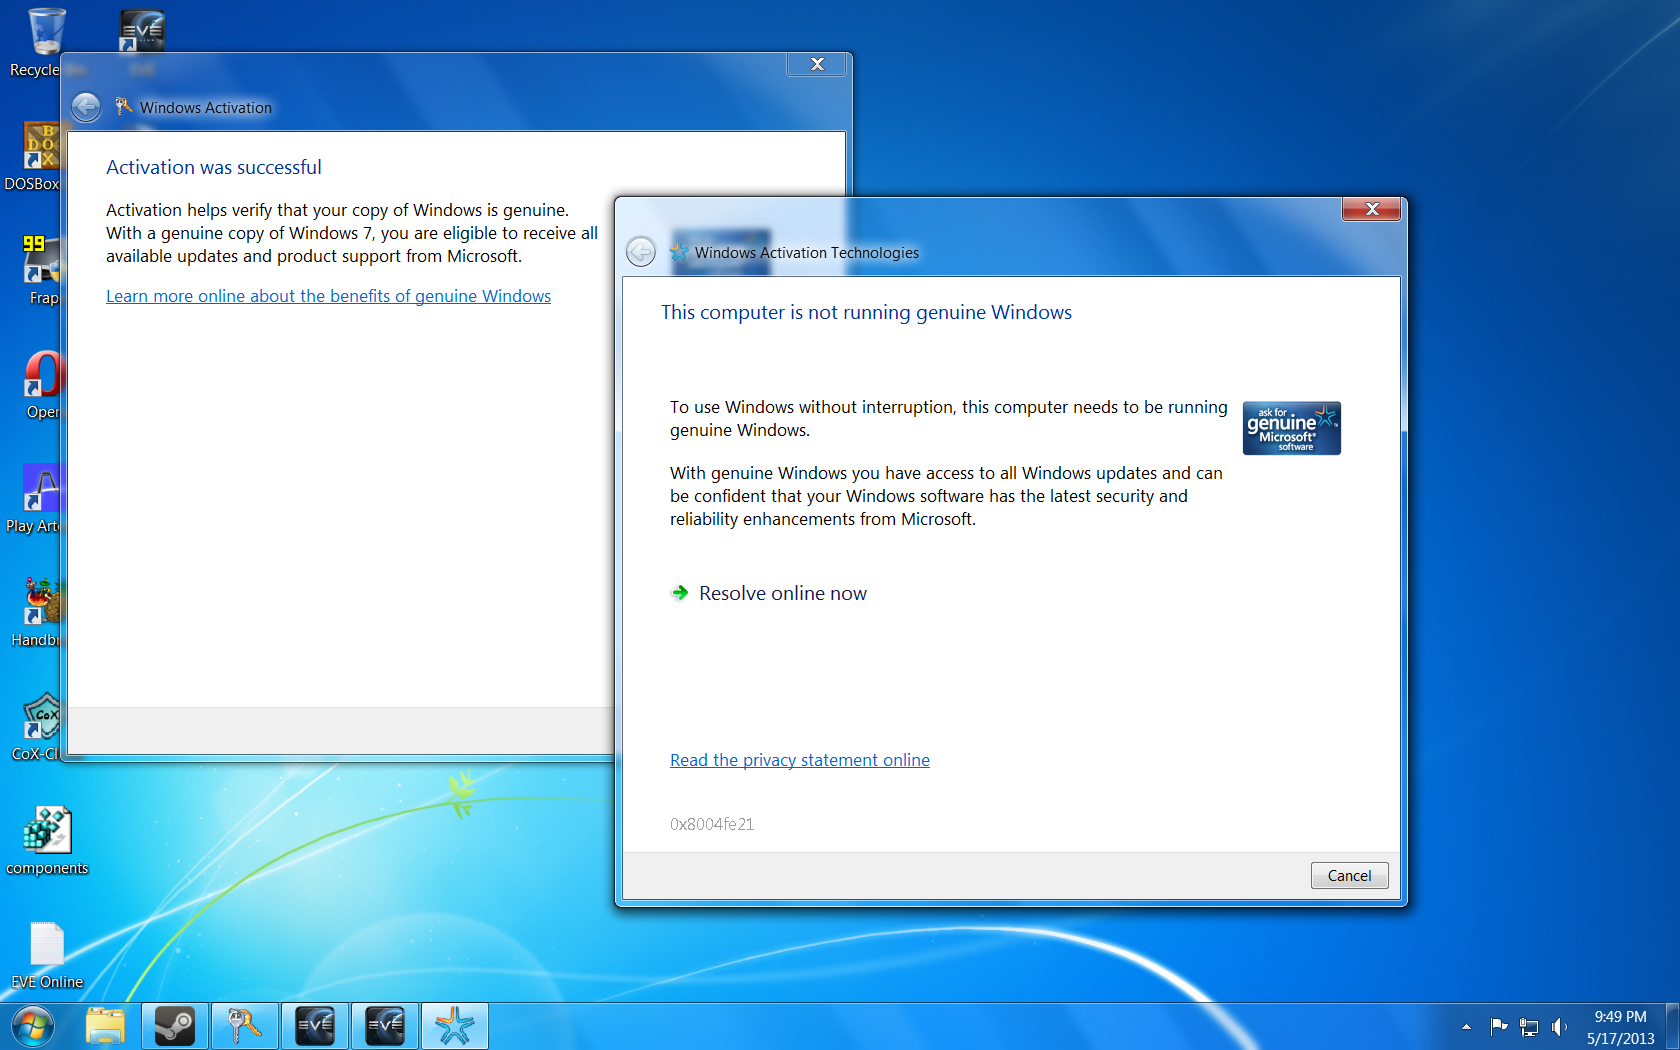Click star icon in Windows Activation Technologies title
This screenshot has height=1050, width=1680.
coord(679,252)
